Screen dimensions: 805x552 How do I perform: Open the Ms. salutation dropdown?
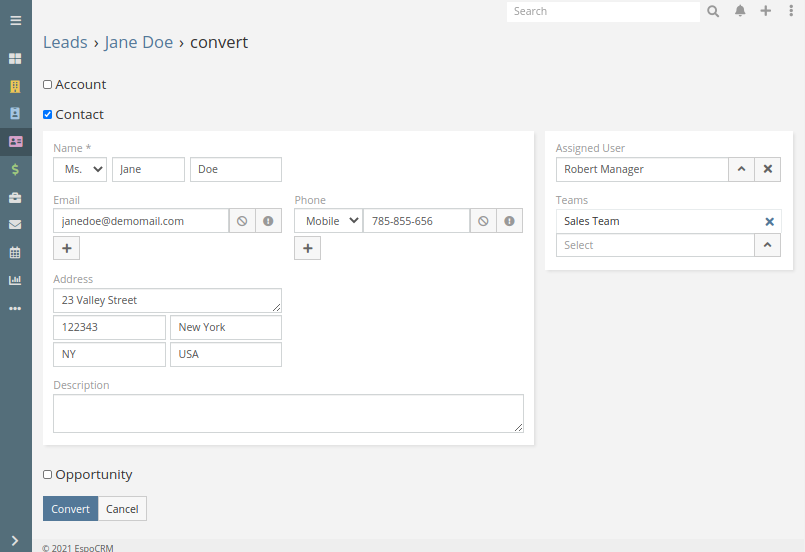[x=80, y=169]
